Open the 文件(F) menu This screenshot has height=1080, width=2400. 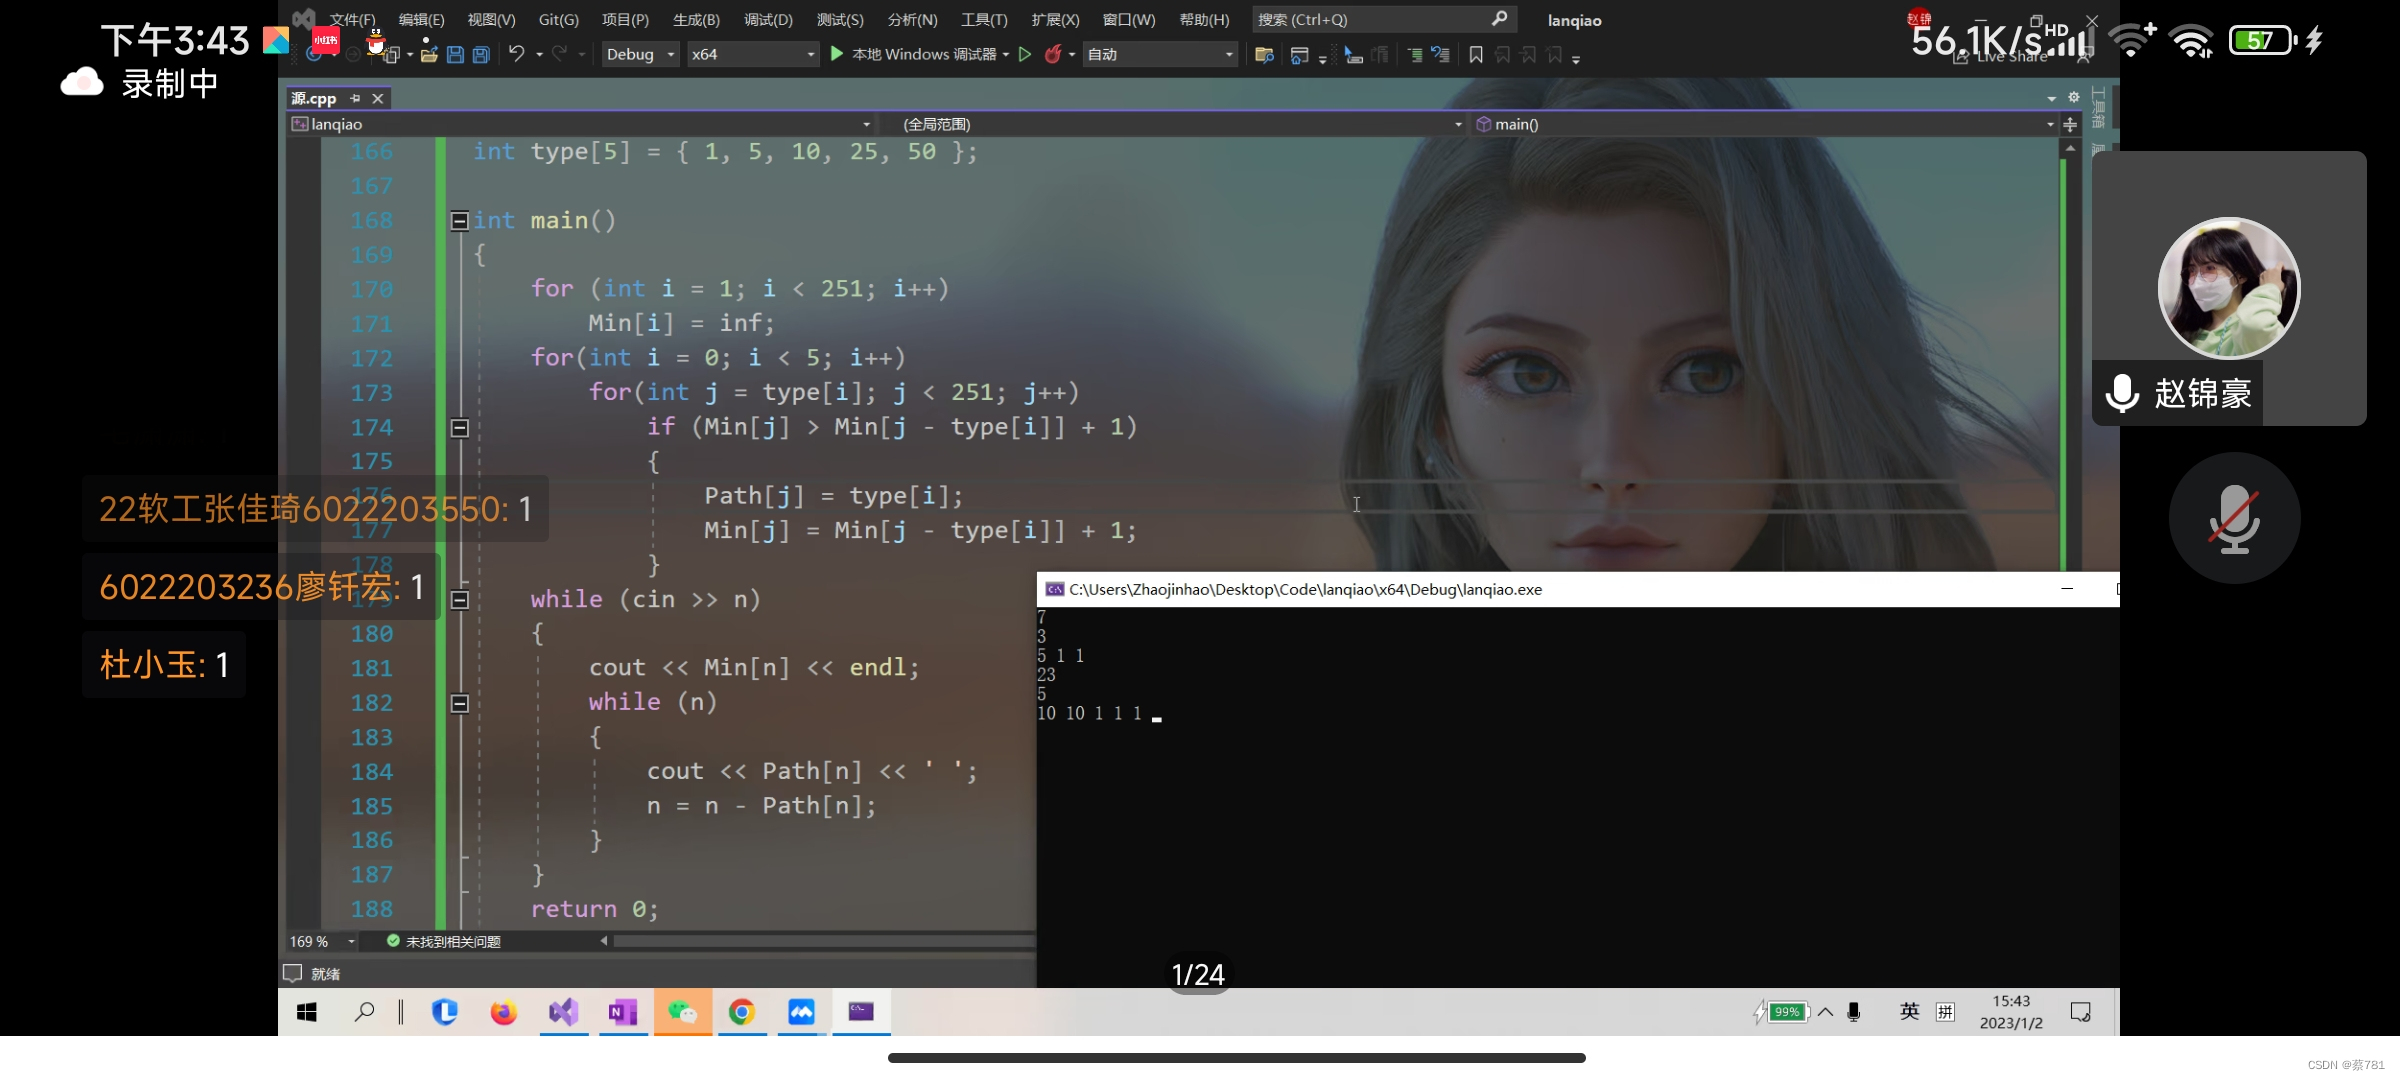coord(352,20)
